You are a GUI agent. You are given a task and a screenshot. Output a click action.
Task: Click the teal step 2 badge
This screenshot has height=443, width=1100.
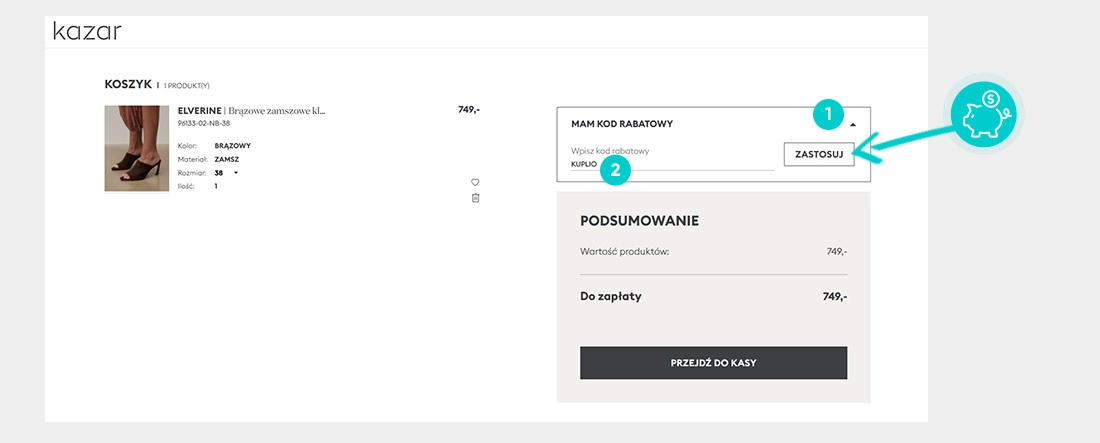click(614, 170)
